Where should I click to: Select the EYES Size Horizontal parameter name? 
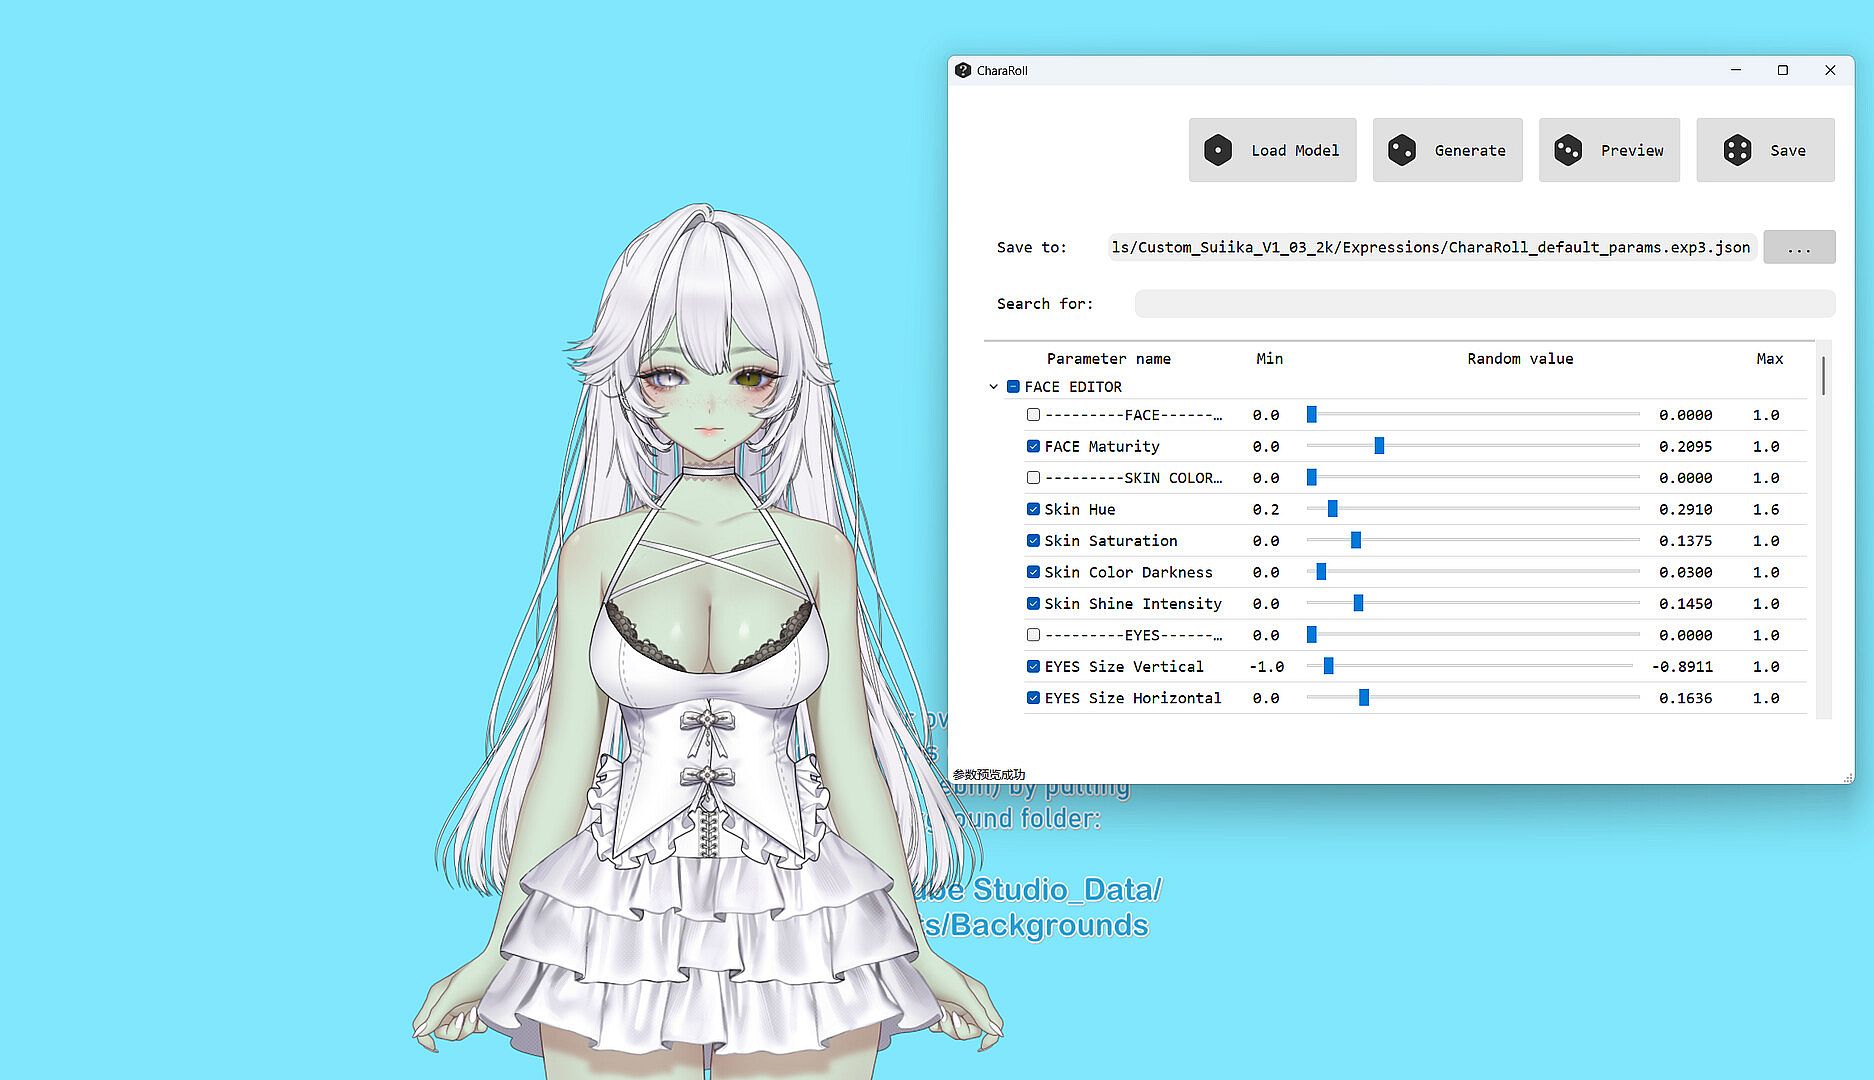1133,698
